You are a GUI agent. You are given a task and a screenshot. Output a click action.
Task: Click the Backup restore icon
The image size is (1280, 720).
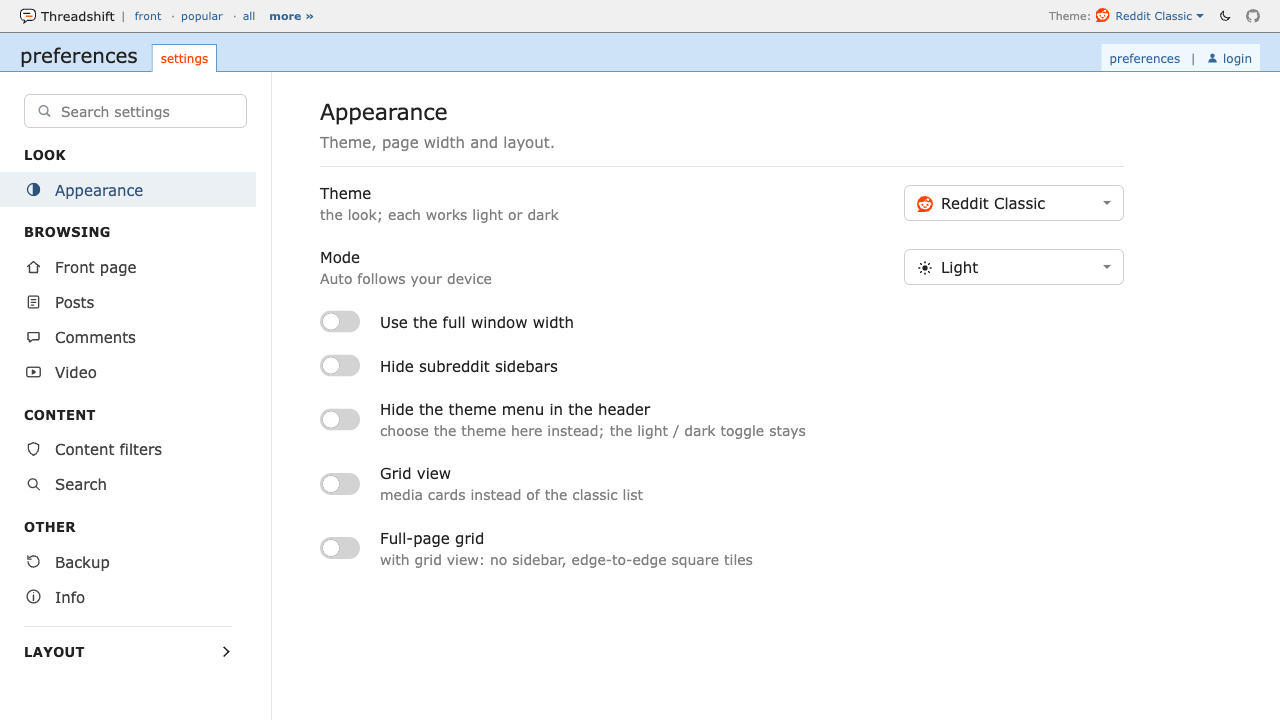pyautogui.click(x=34, y=562)
